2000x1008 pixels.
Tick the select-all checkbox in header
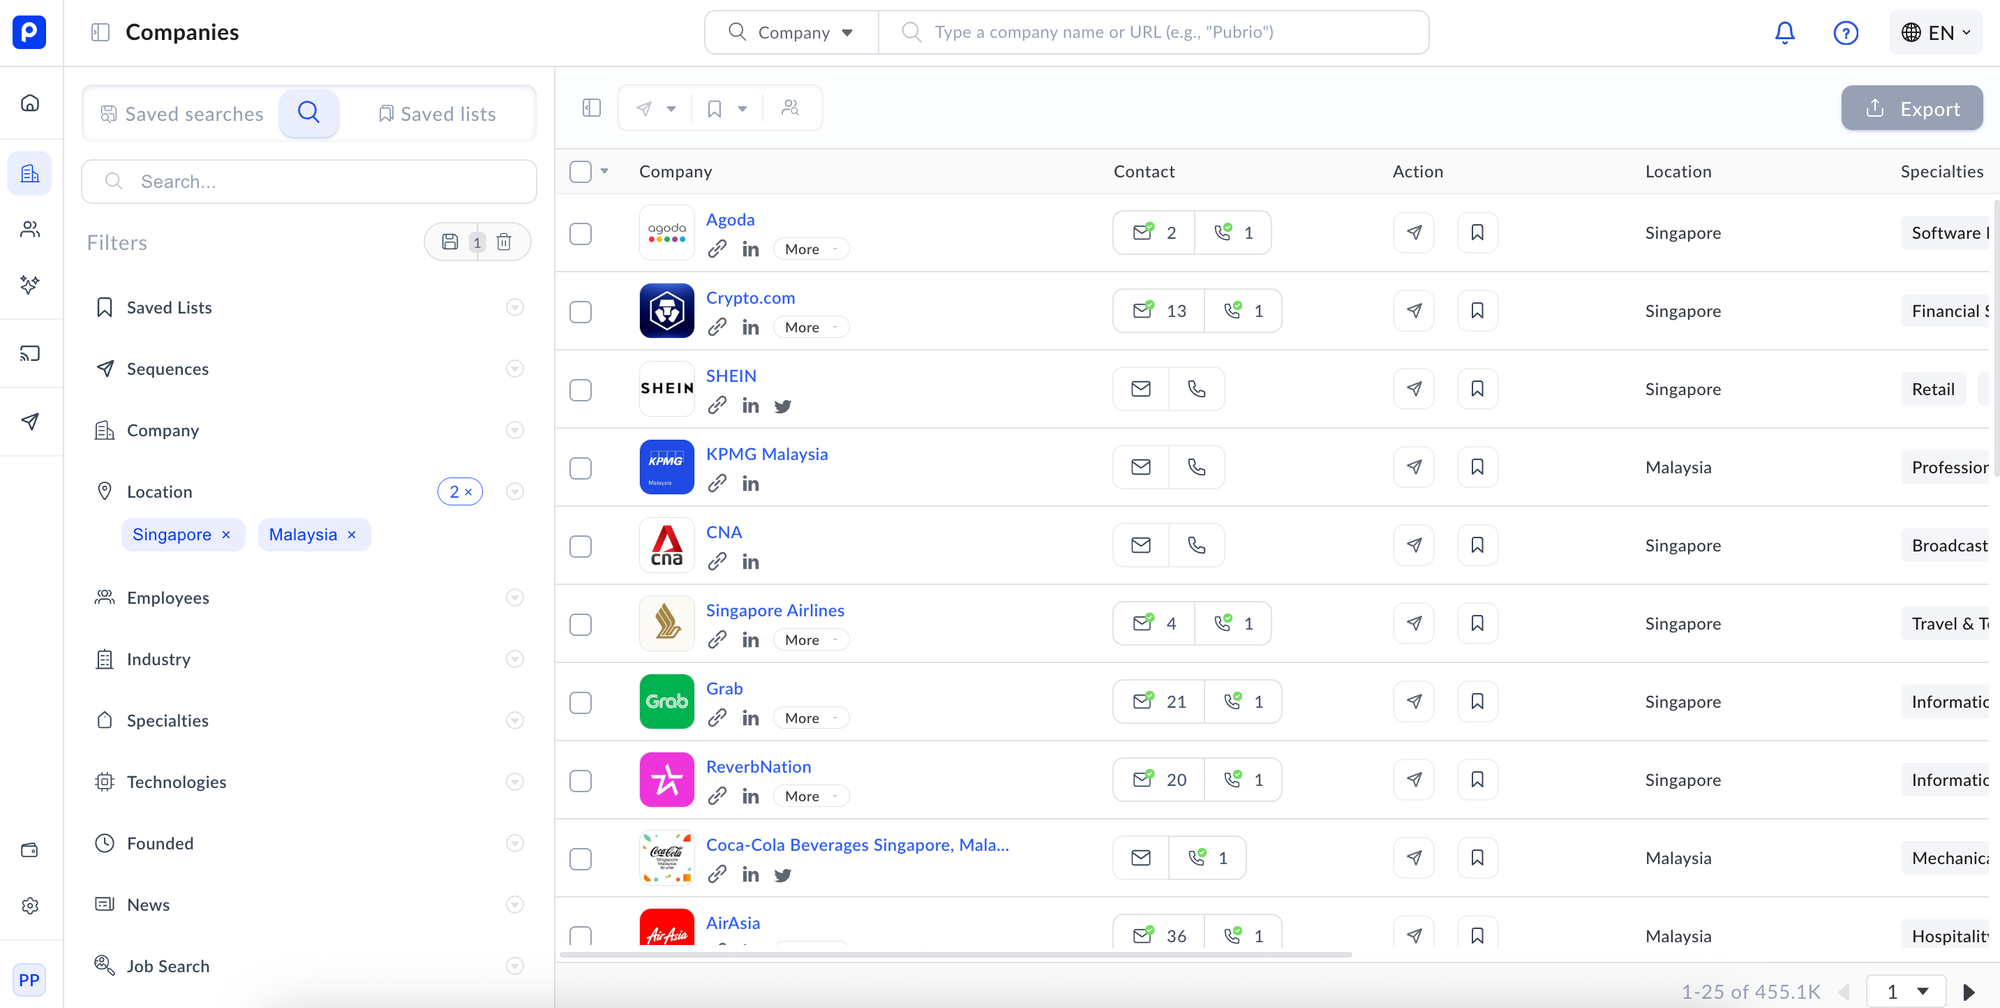click(x=581, y=172)
